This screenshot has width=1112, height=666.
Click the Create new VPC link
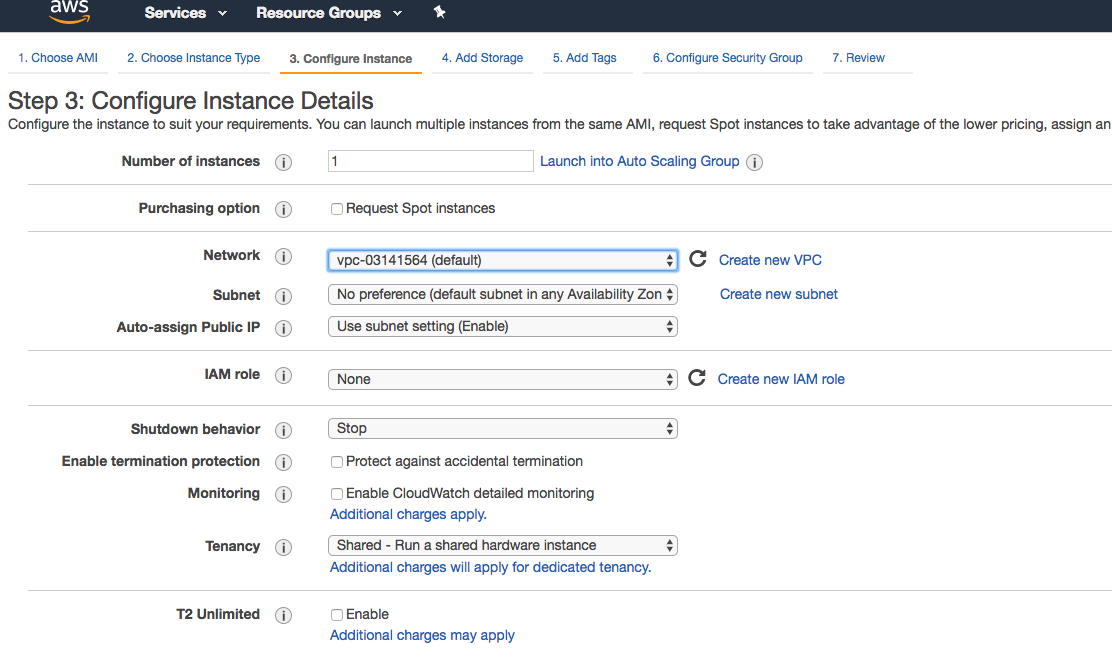(x=770, y=260)
